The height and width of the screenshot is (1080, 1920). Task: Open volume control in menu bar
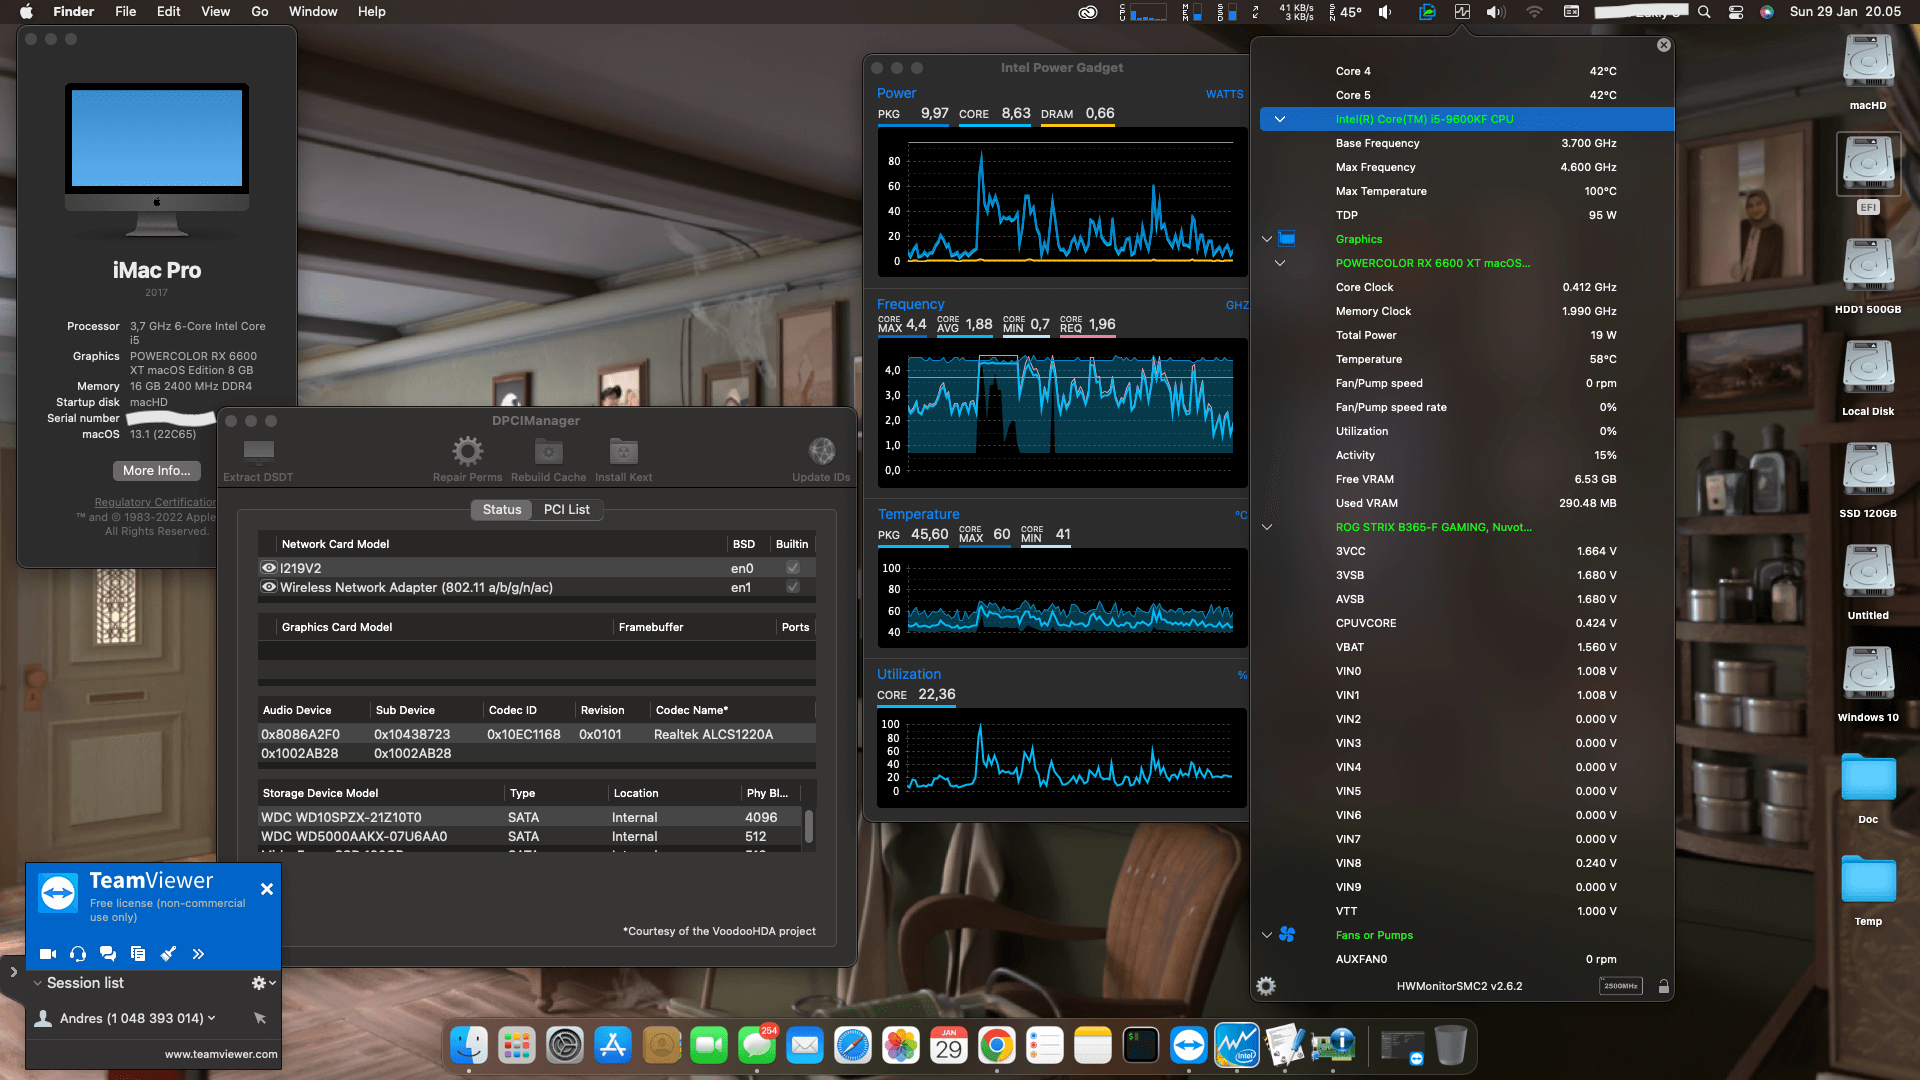(x=1496, y=12)
